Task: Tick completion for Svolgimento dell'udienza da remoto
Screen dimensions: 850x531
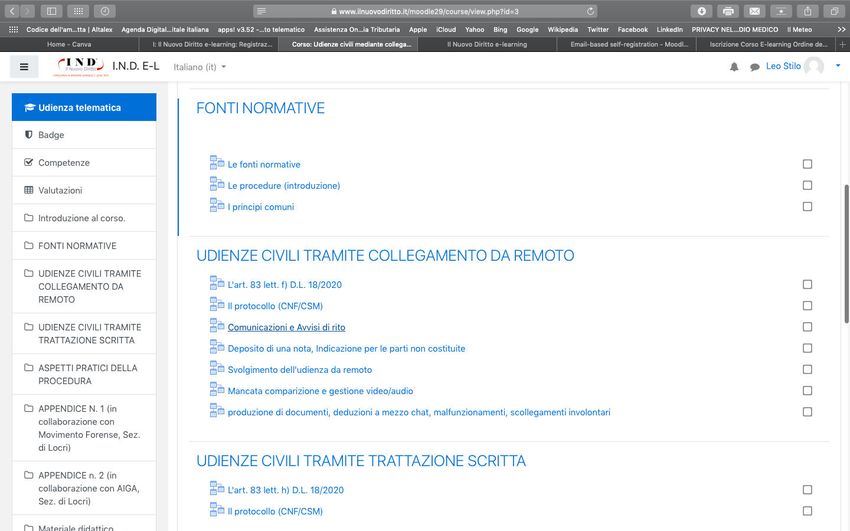Action: 807,370
